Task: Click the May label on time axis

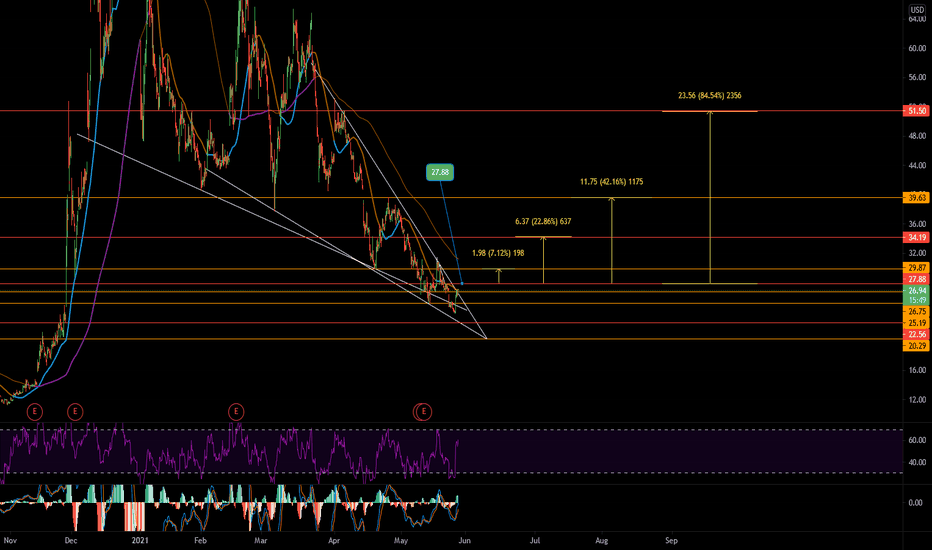Action: [x=401, y=541]
